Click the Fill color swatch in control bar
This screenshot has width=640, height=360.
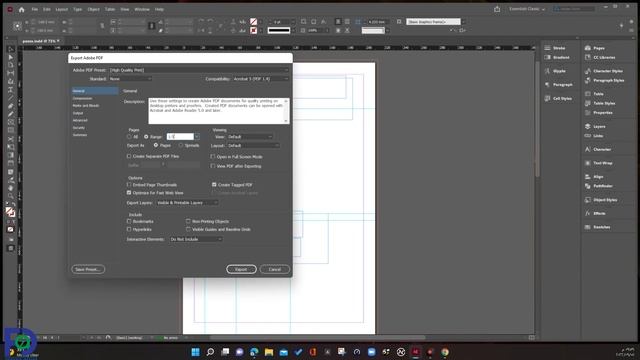pyautogui.click(x=253, y=22)
